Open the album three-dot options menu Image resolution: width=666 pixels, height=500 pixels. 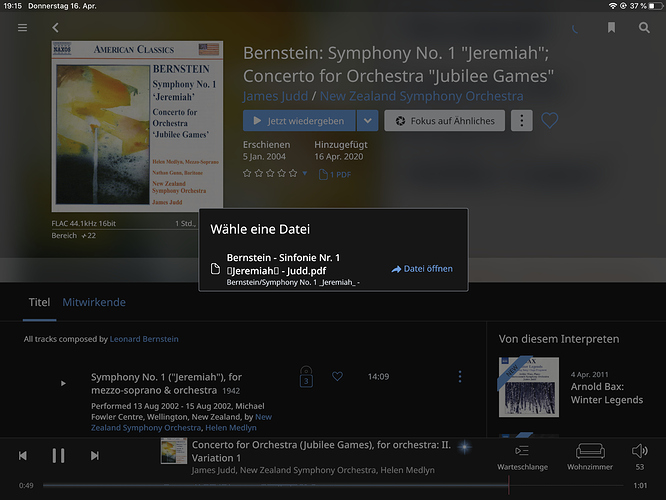[x=522, y=121]
